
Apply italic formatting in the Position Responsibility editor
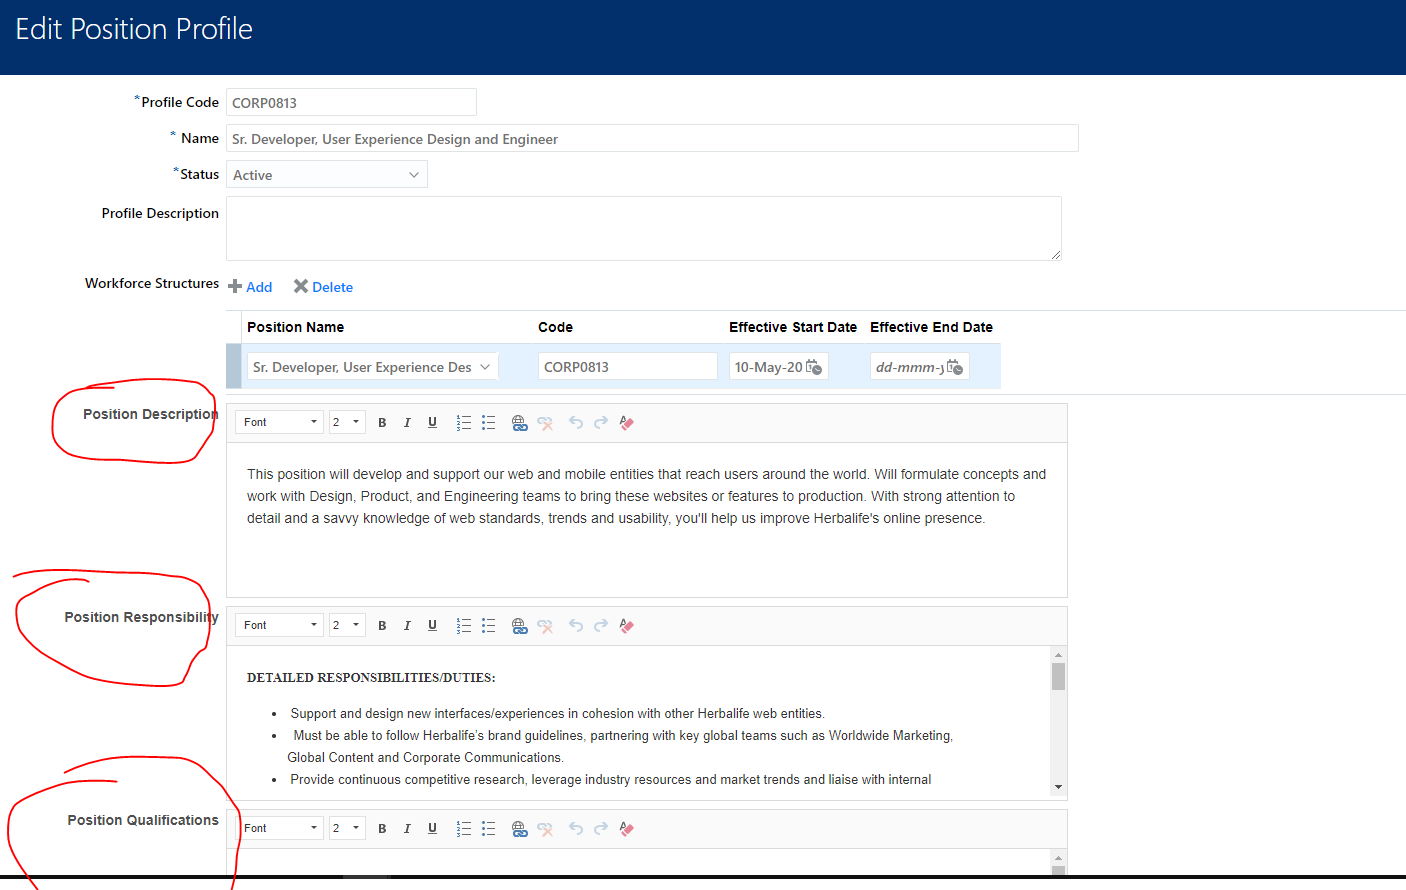407,625
